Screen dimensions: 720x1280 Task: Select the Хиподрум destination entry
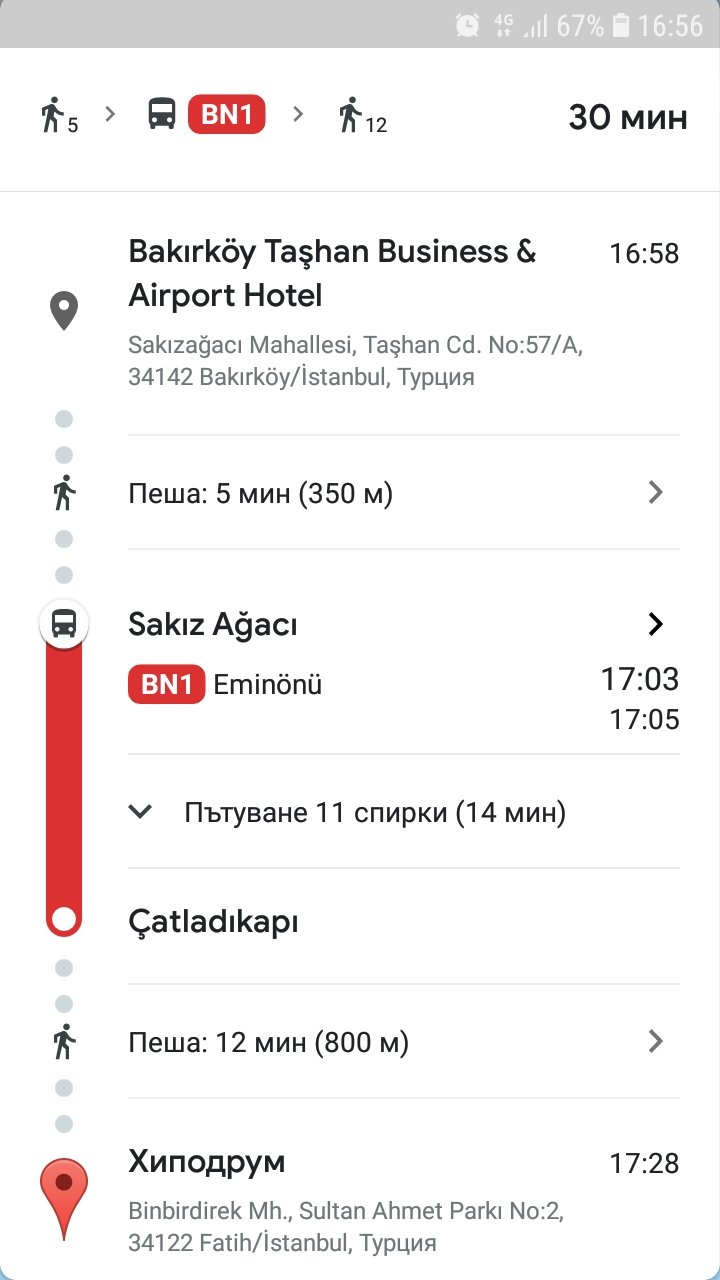tap(207, 1162)
